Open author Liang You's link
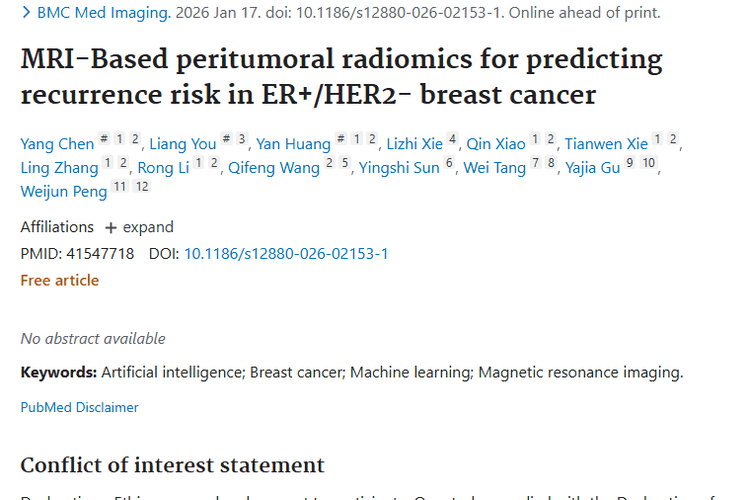750x500 pixels. tap(182, 144)
